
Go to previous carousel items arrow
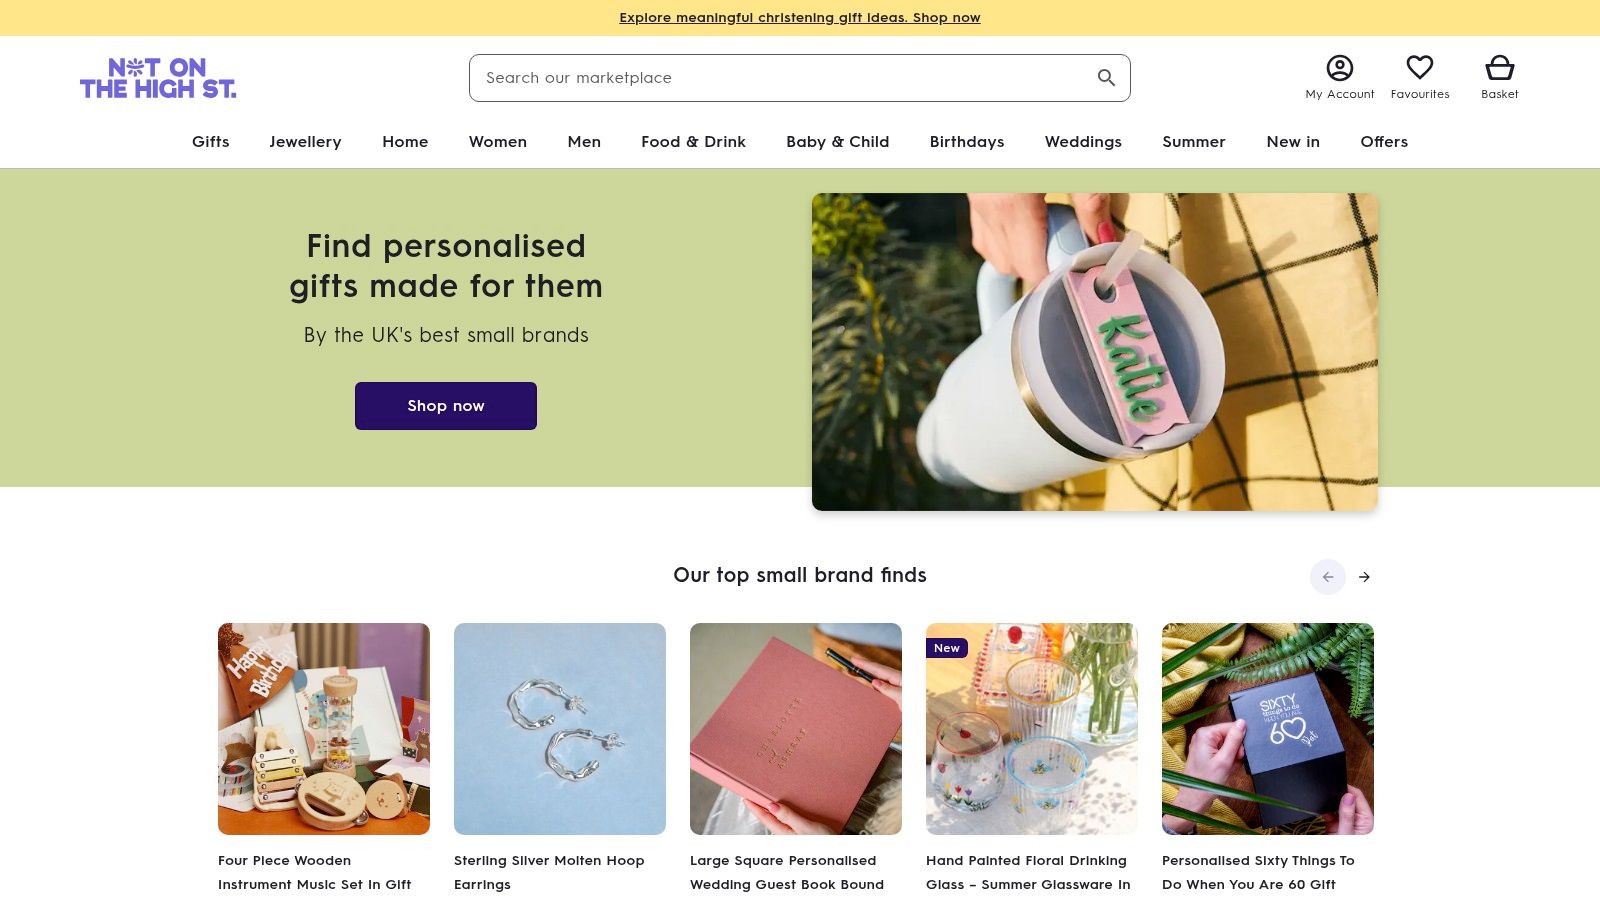tap(1328, 577)
